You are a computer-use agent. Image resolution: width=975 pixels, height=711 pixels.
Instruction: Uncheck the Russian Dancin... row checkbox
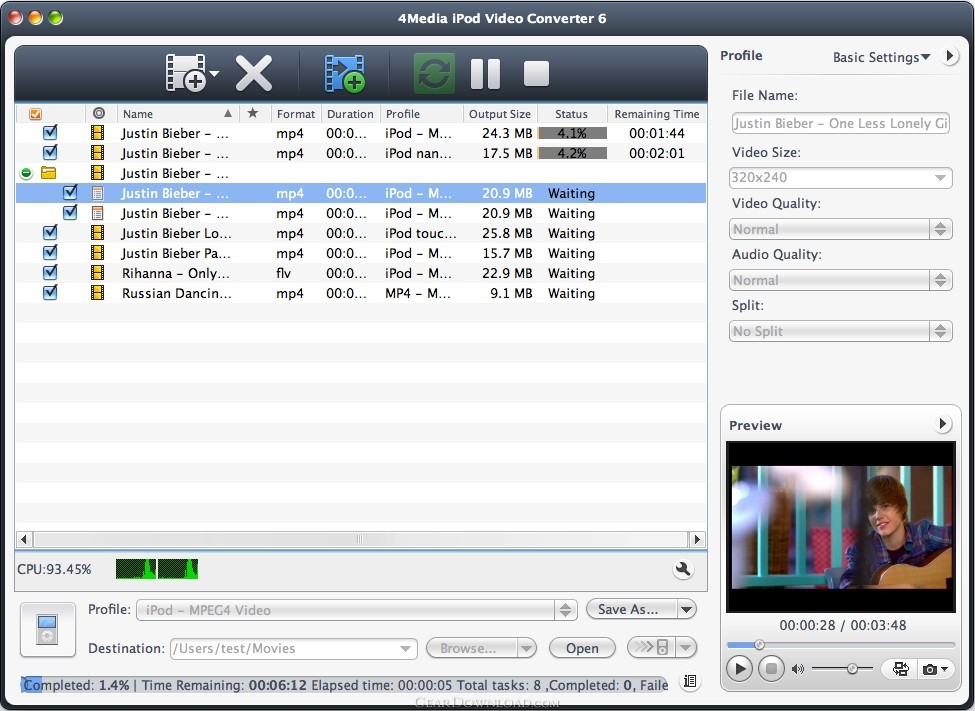[x=50, y=292]
